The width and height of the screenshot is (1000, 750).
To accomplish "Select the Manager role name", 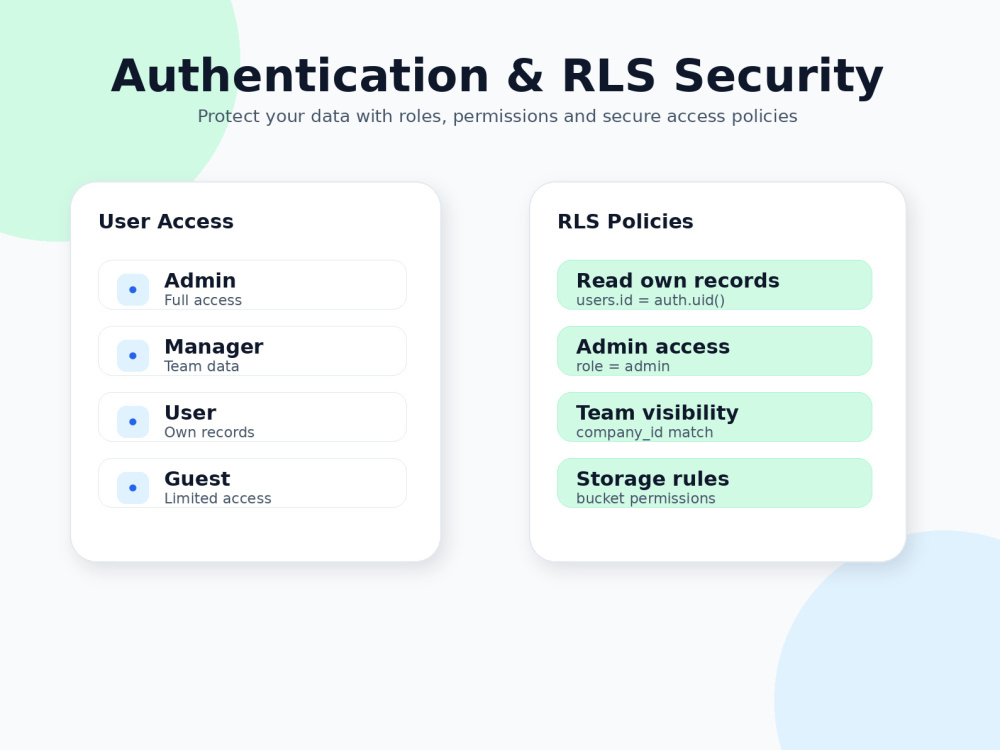I will point(214,347).
